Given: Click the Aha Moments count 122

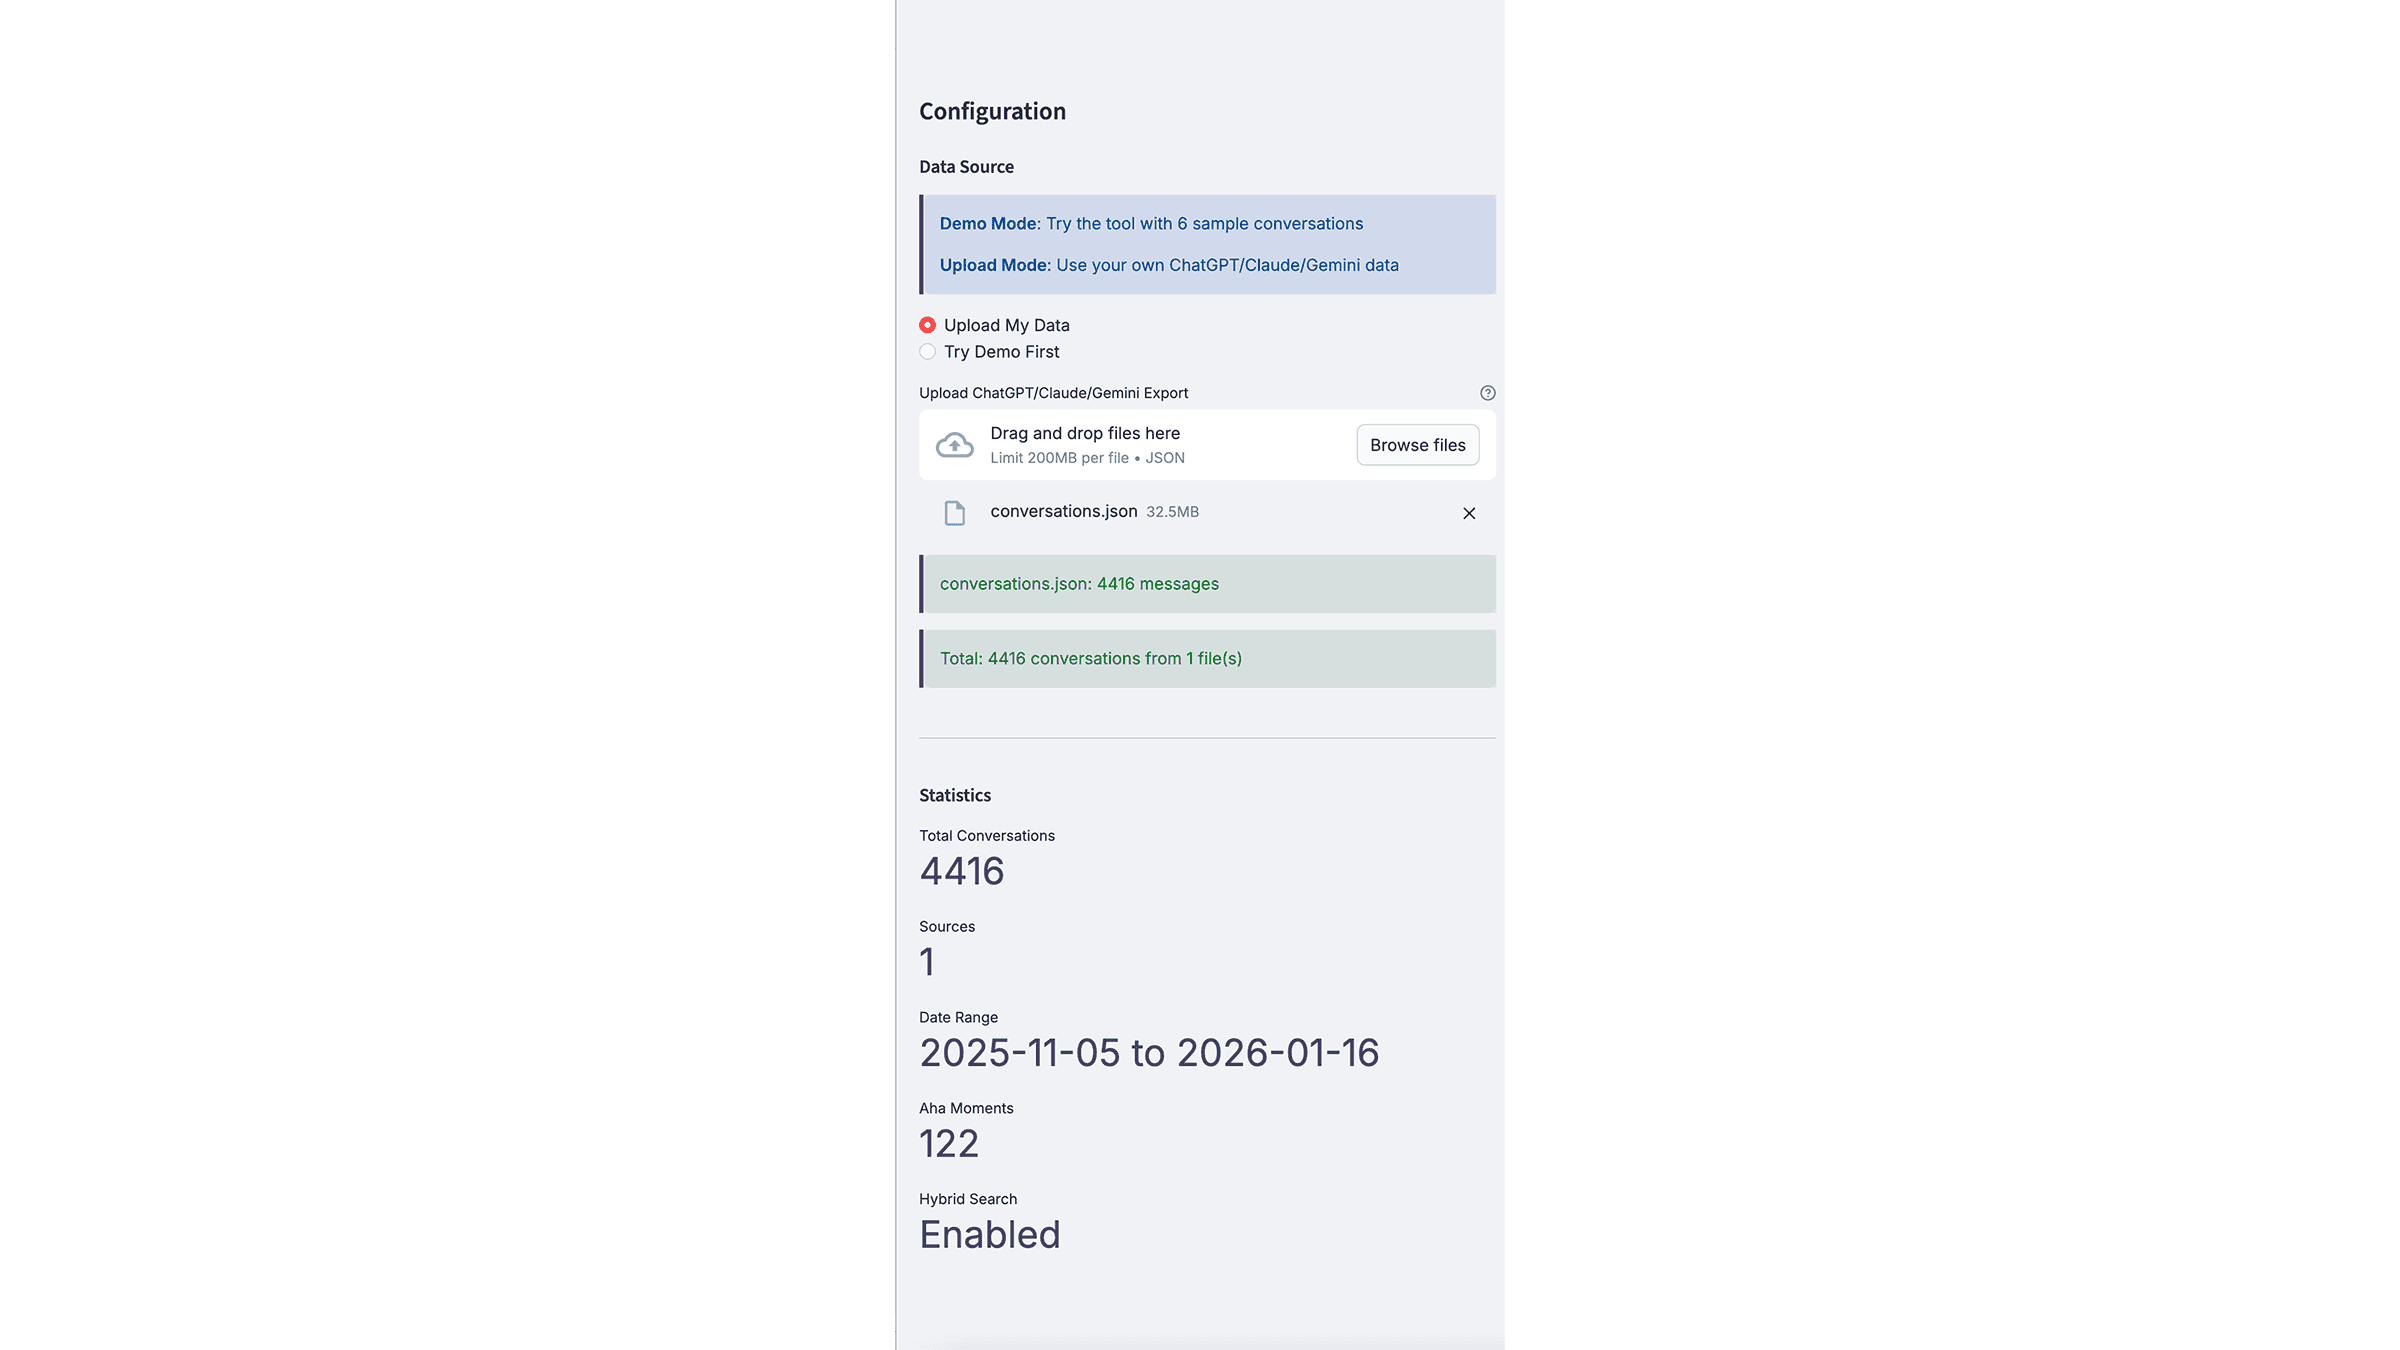Looking at the screenshot, I should [949, 1144].
